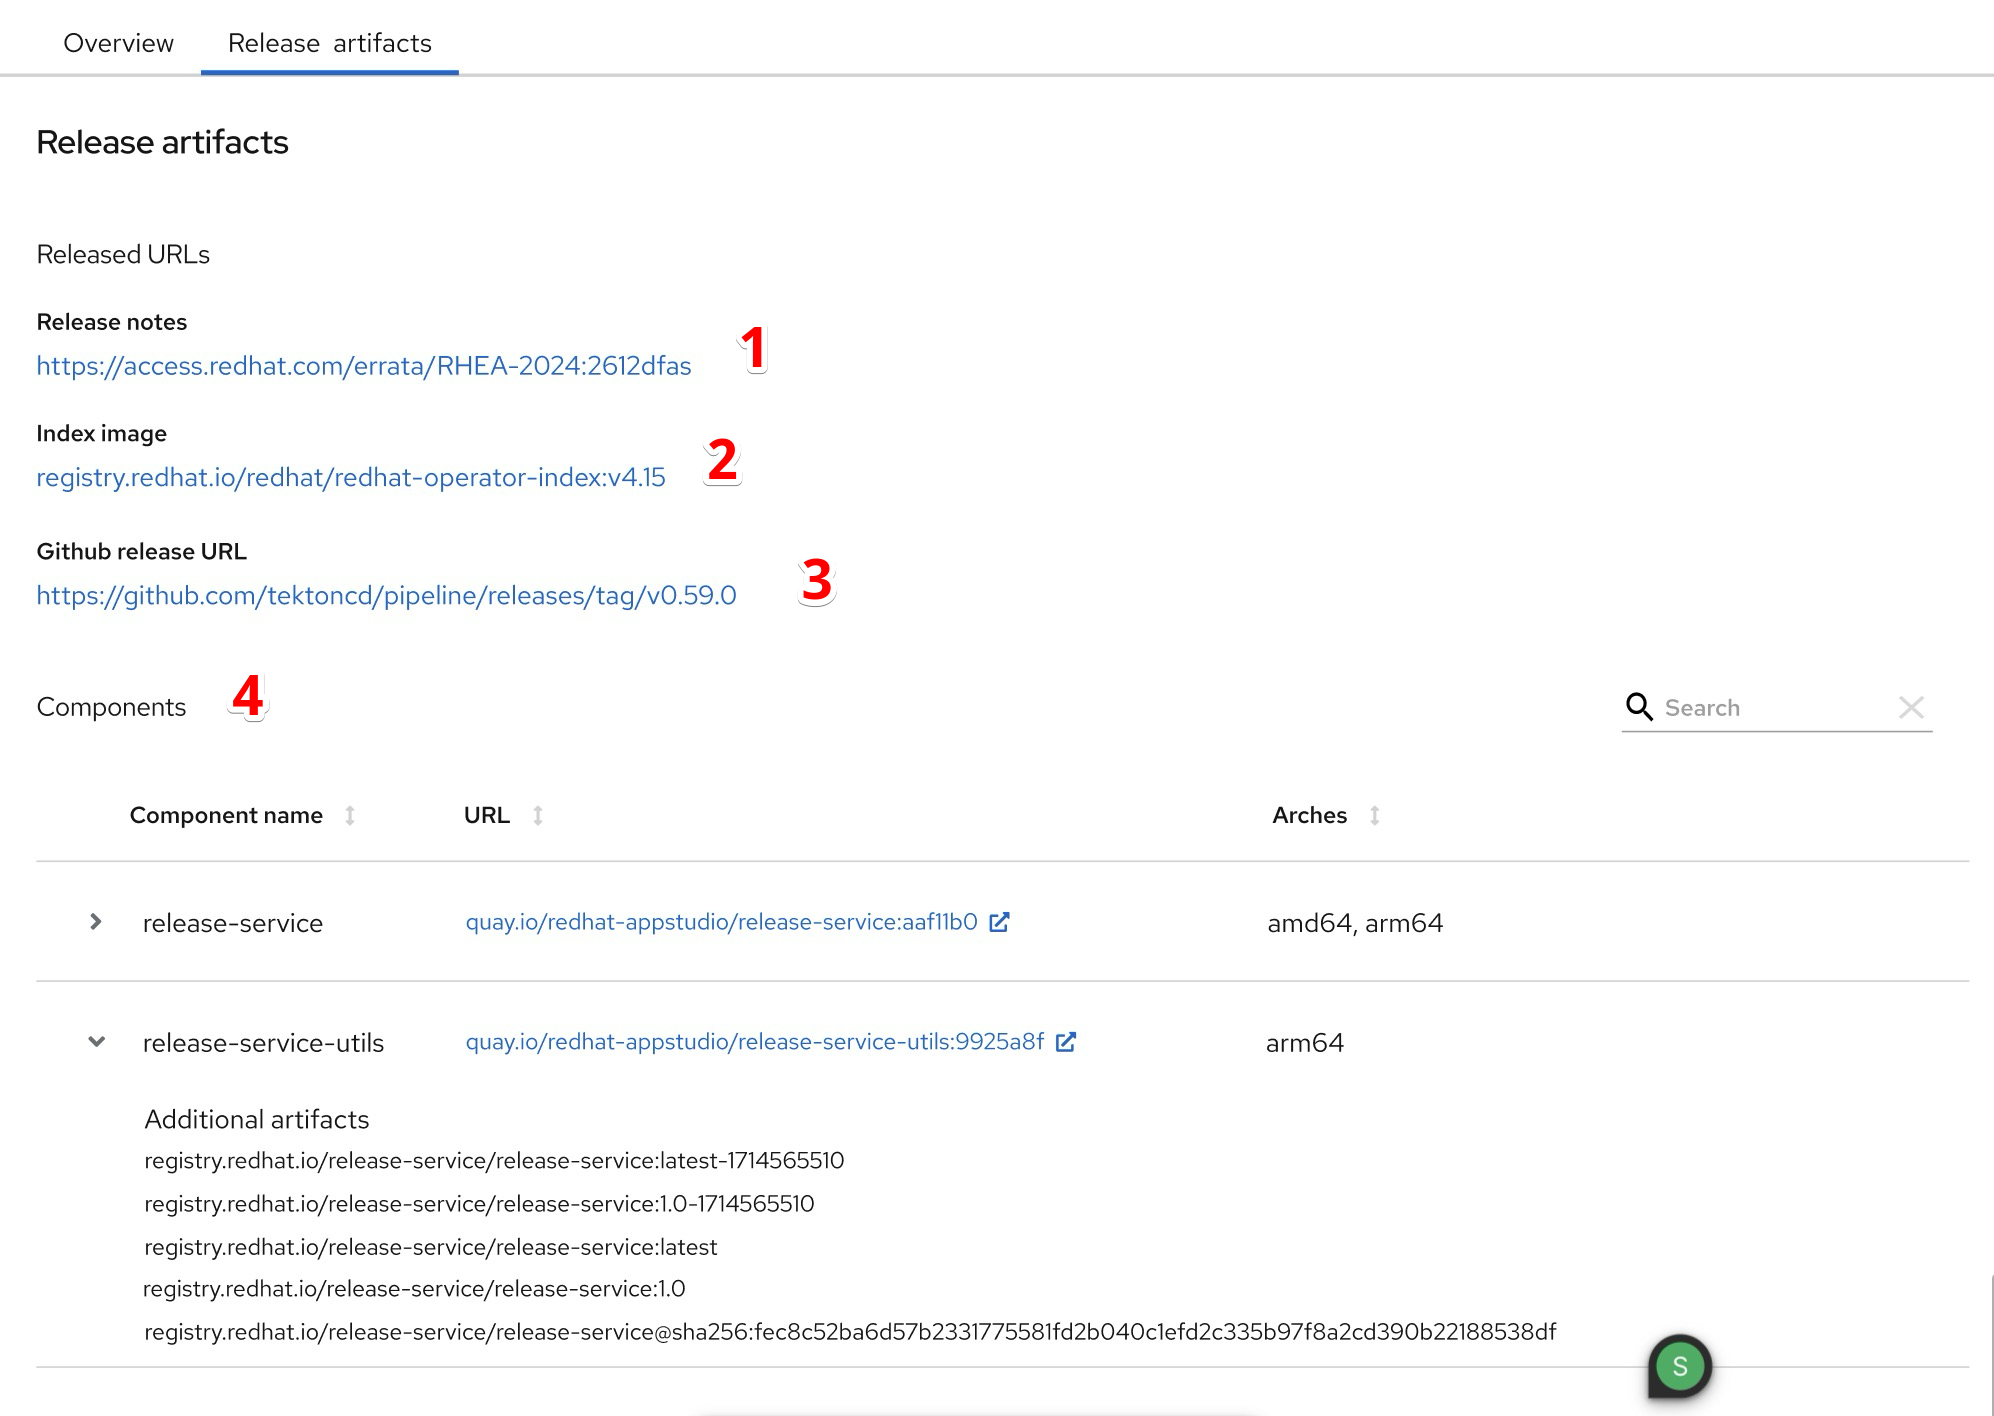Open external link icon for release-service-utils URL

pyautogui.click(x=1066, y=1042)
